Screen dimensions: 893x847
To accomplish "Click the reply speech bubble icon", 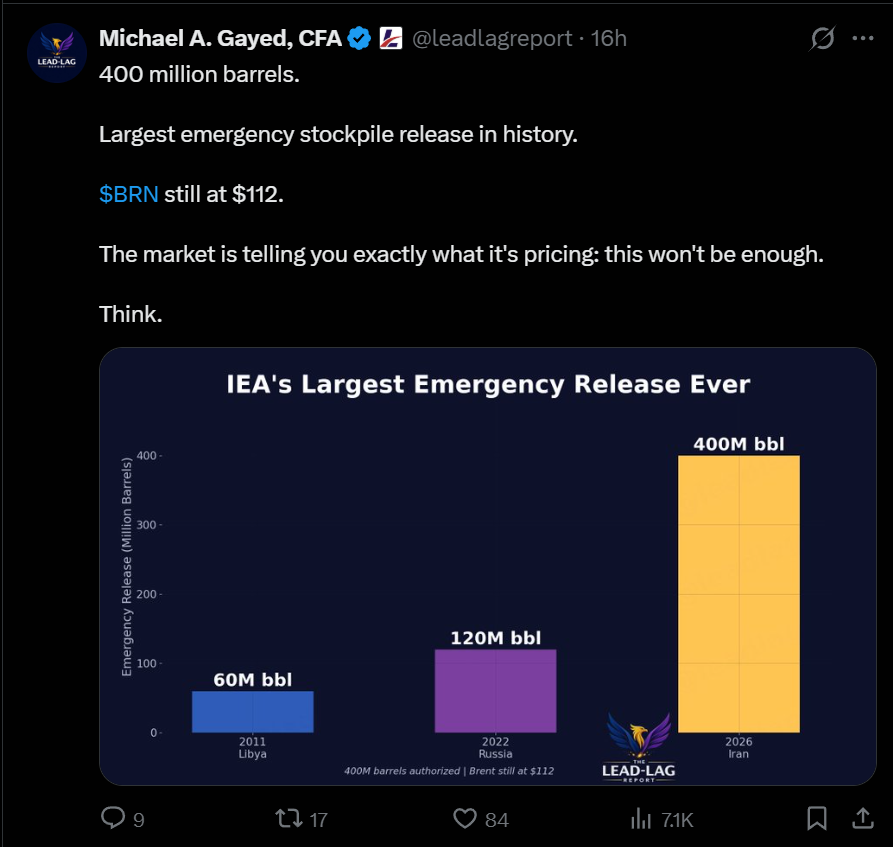I will [x=114, y=819].
